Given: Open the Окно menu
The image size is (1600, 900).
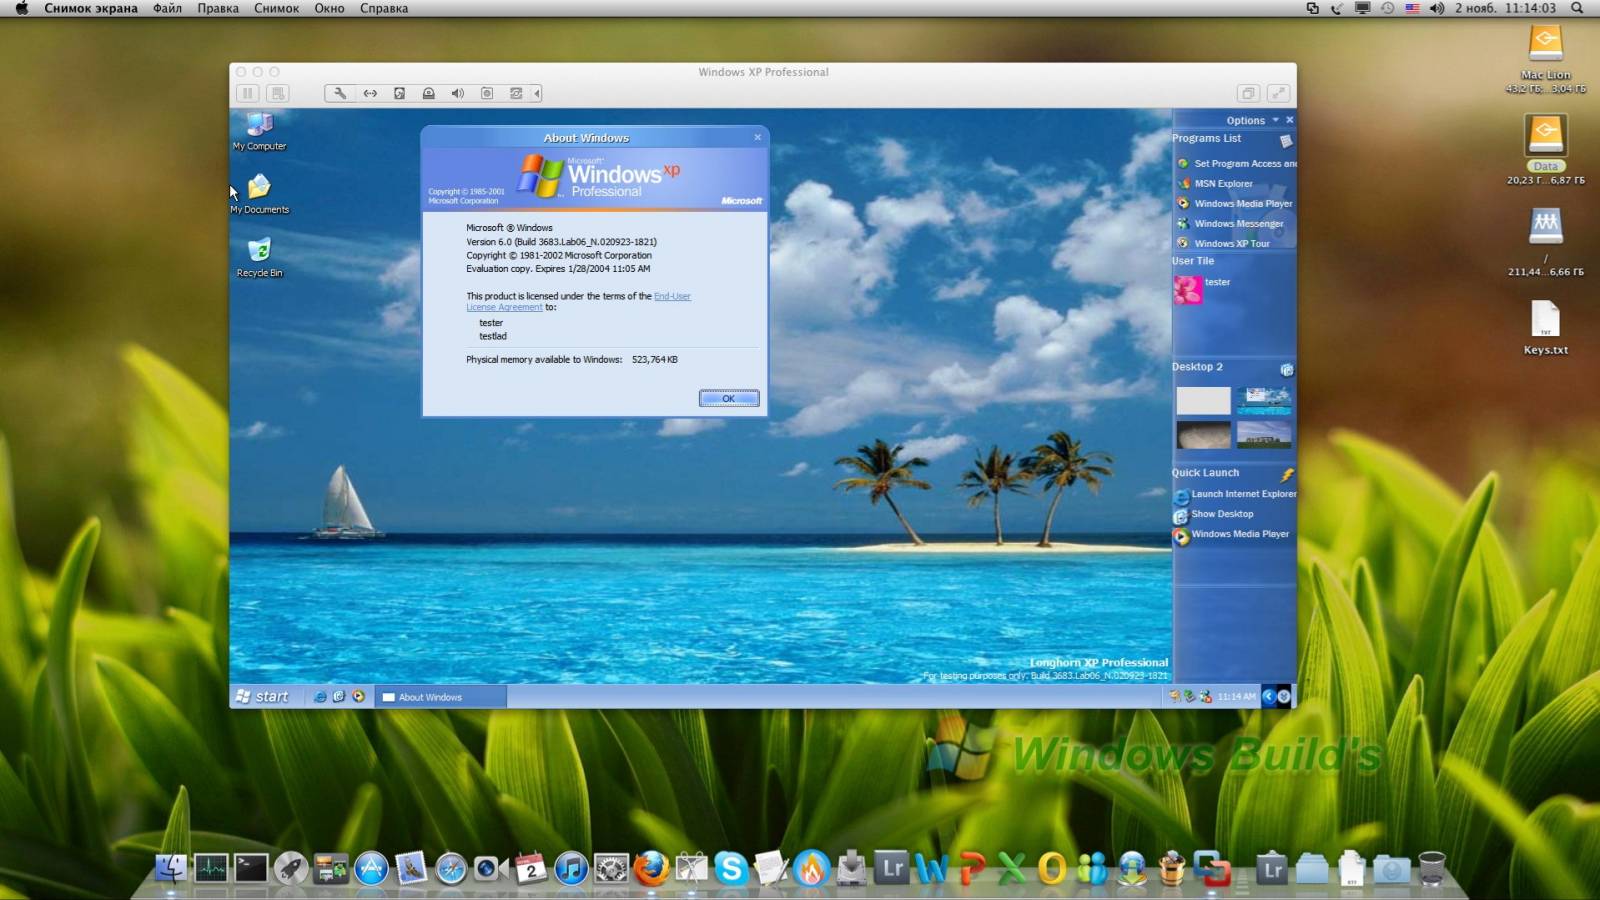Looking at the screenshot, I should click(329, 8).
